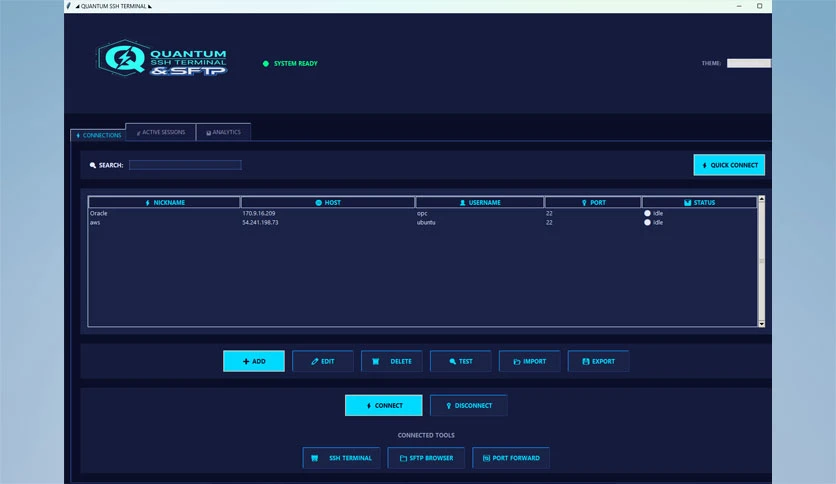This screenshot has width=836, height=484.
Task: Click the magnifier icon beside Search
Action: pos(93,165)
